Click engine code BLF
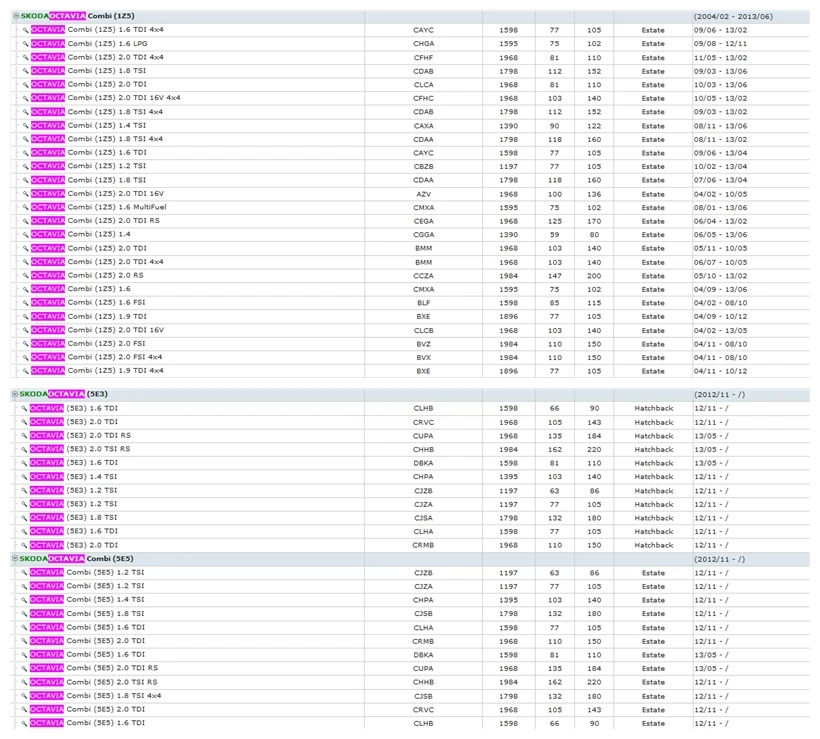Screen dimensions: 820x739 [423, 303]
